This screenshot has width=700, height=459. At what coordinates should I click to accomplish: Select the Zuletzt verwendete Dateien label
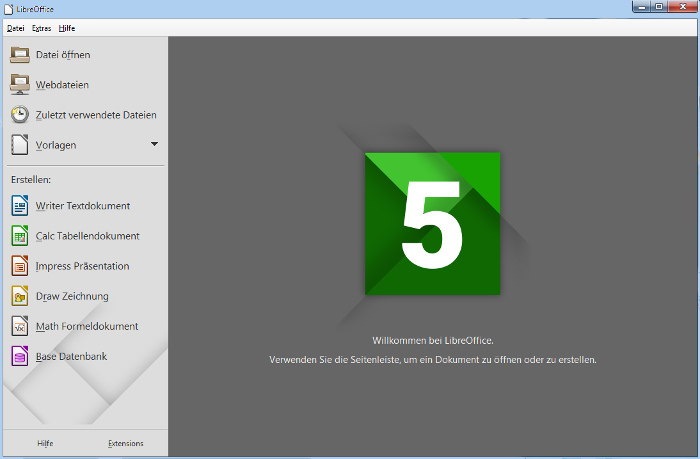tap(96, 115)
